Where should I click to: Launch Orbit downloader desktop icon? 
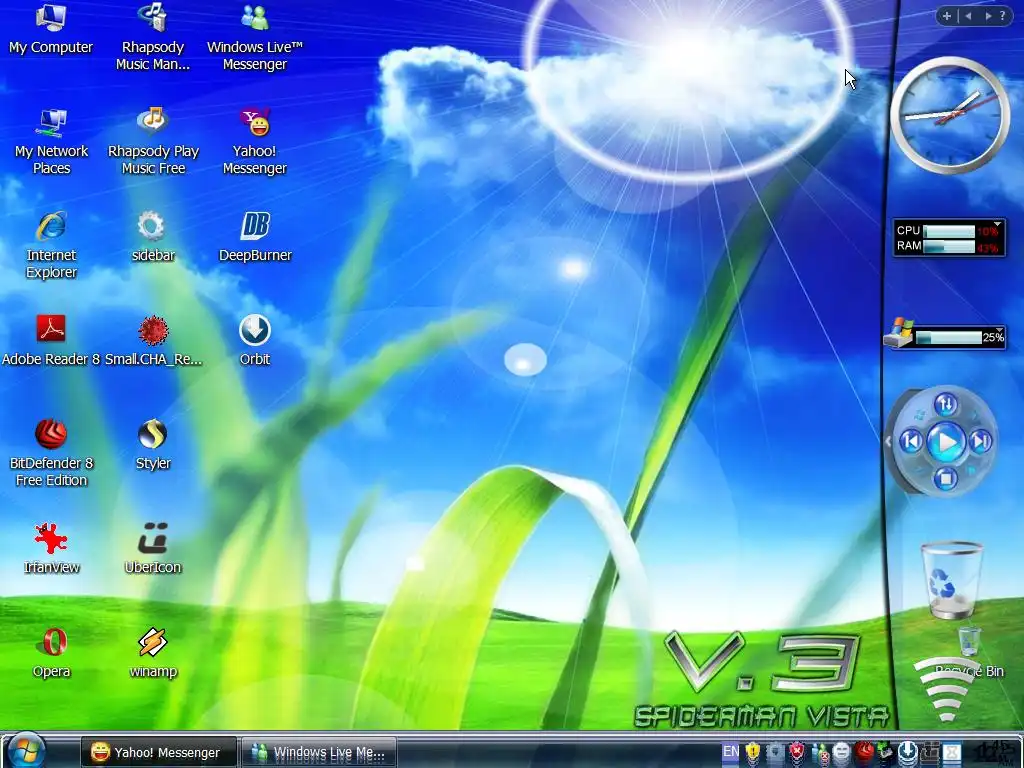click(255, 340)
